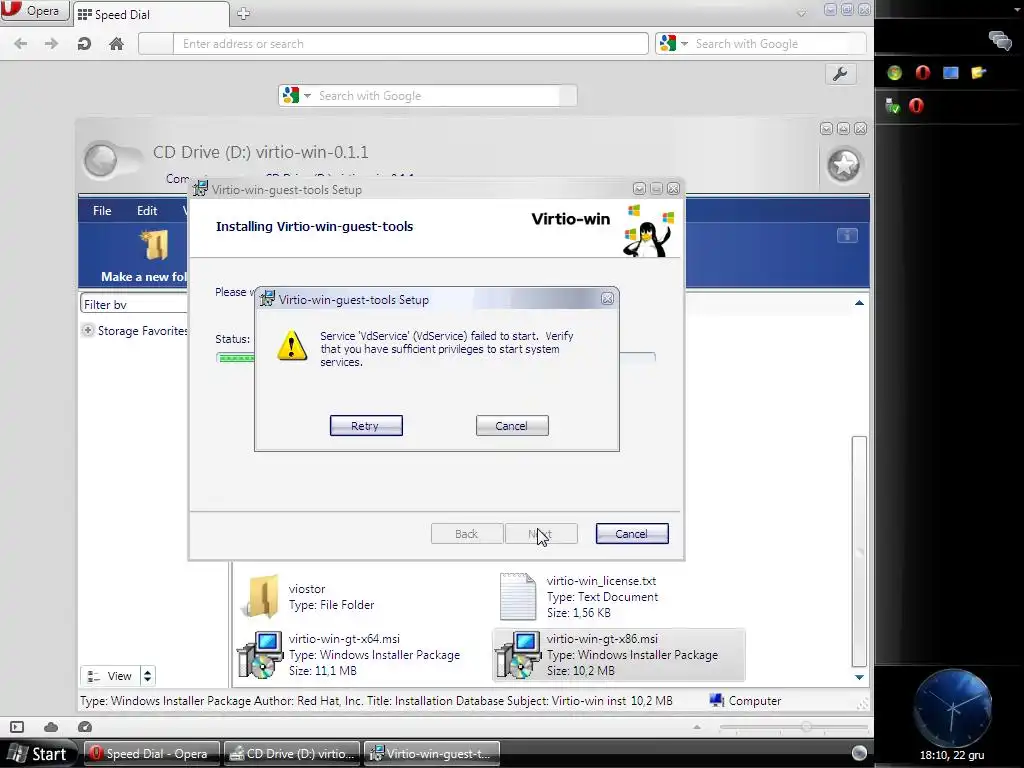
Task: Launch Opera from sidebar quick launch
Action: pyautogui.click(x=922, y=72)
